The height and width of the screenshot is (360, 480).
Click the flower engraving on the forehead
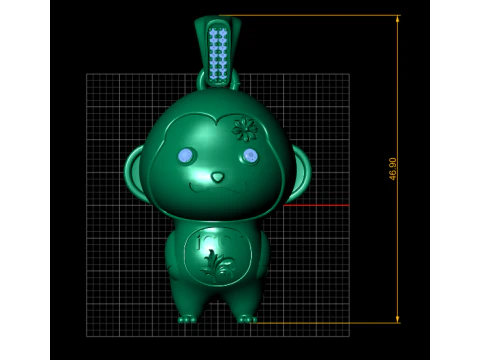[x=245, y=129]
